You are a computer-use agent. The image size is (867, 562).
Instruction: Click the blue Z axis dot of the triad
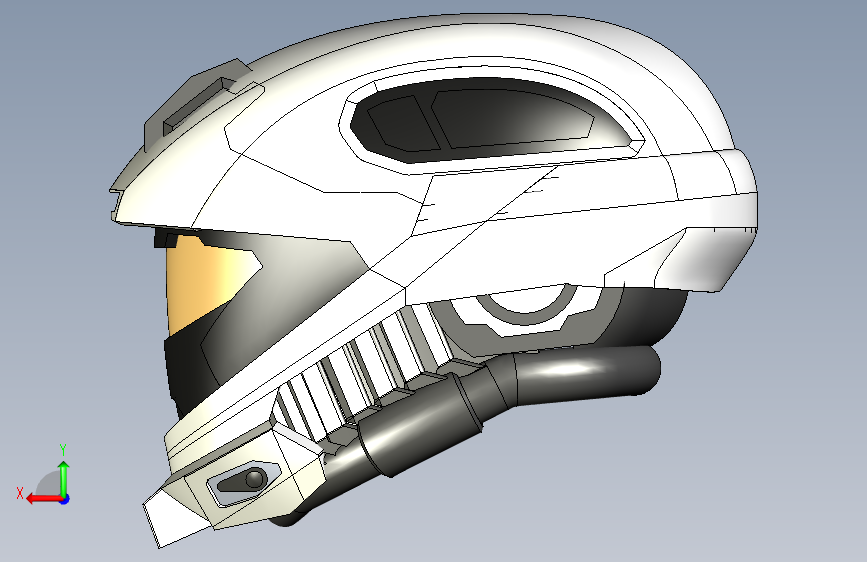[65, 499]
